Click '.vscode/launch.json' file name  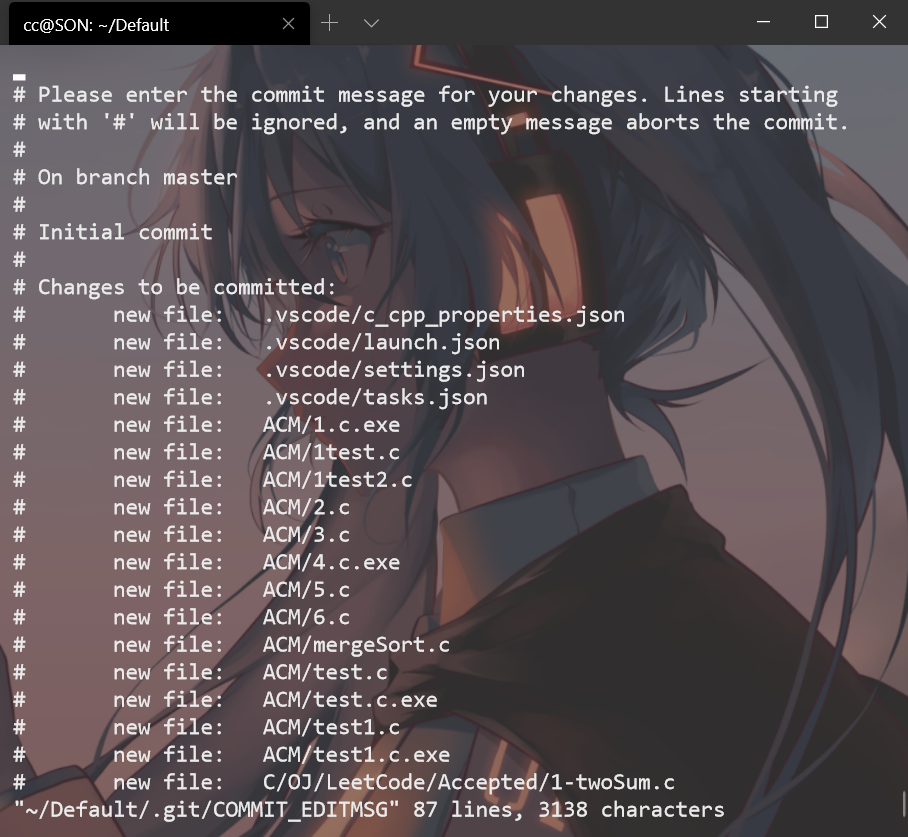(x=381, y=342)
